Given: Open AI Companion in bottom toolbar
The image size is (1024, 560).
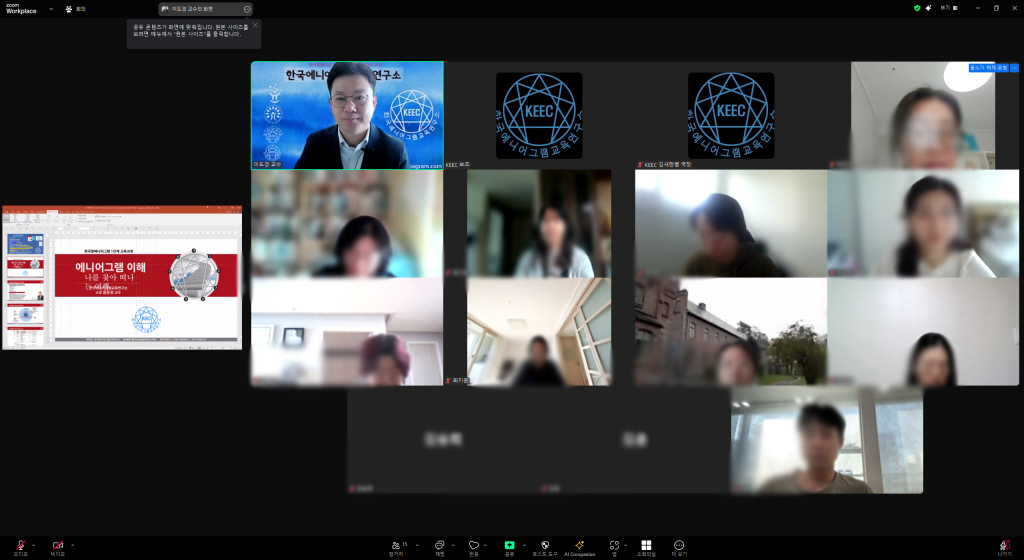Looking at the screenshot, I should click(x=579, y=548).
